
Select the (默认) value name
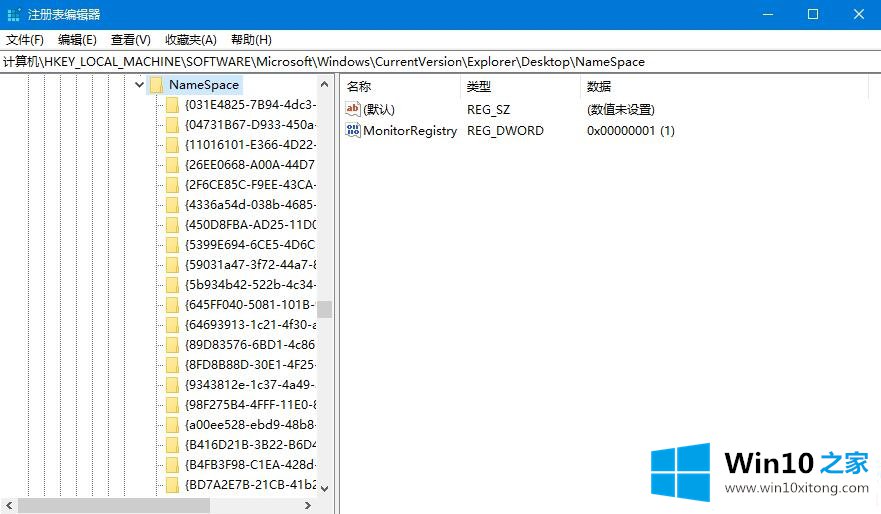tap(379, 110)
